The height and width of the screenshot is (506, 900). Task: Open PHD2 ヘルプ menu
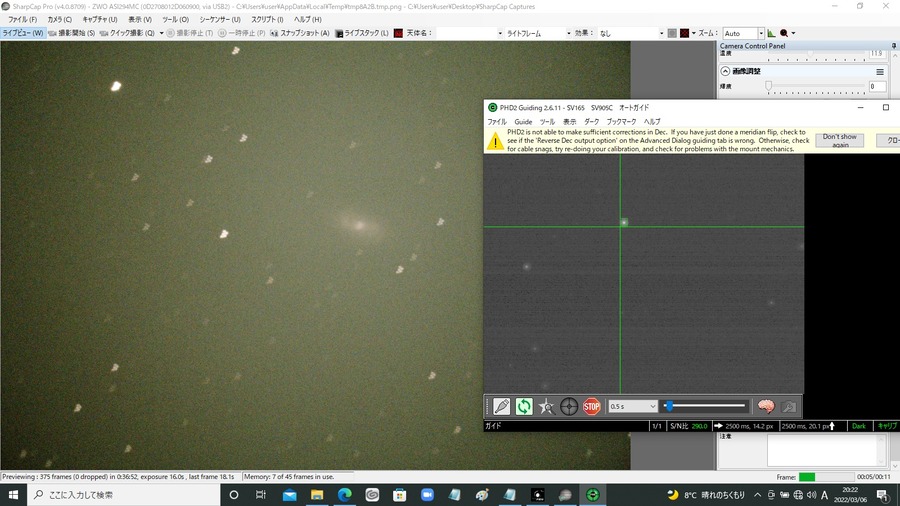point(651,122)
